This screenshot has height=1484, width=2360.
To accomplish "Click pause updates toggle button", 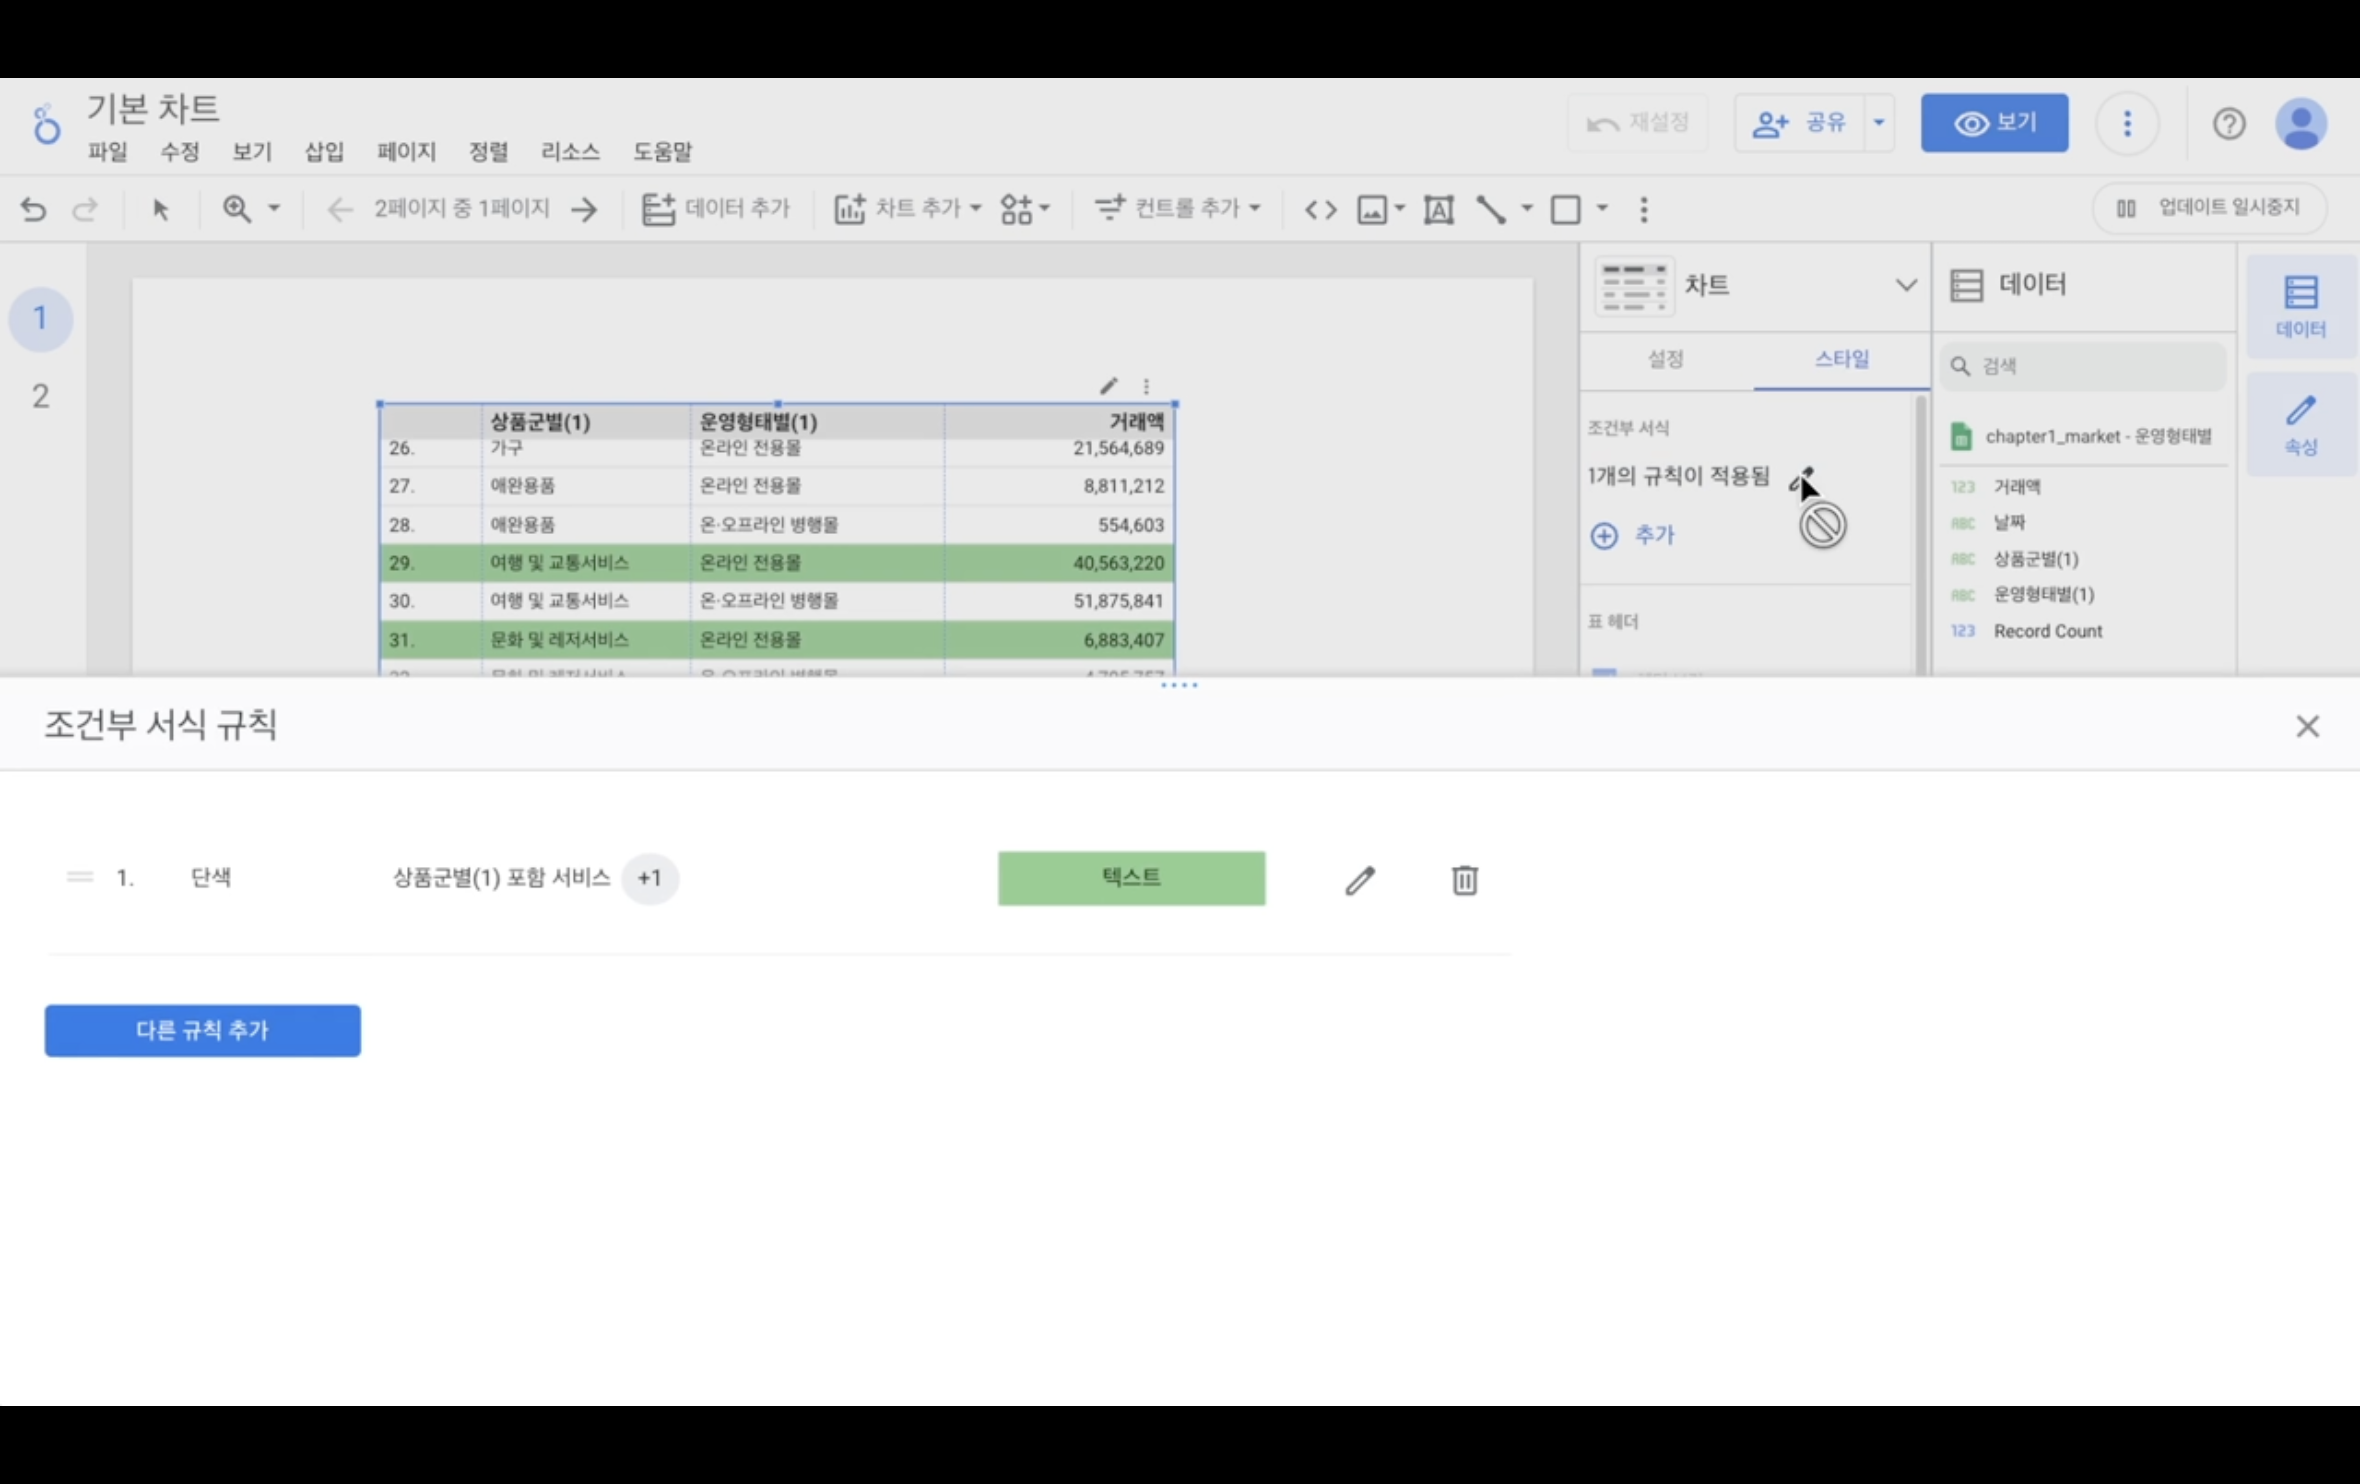I will pos(2208,208).
